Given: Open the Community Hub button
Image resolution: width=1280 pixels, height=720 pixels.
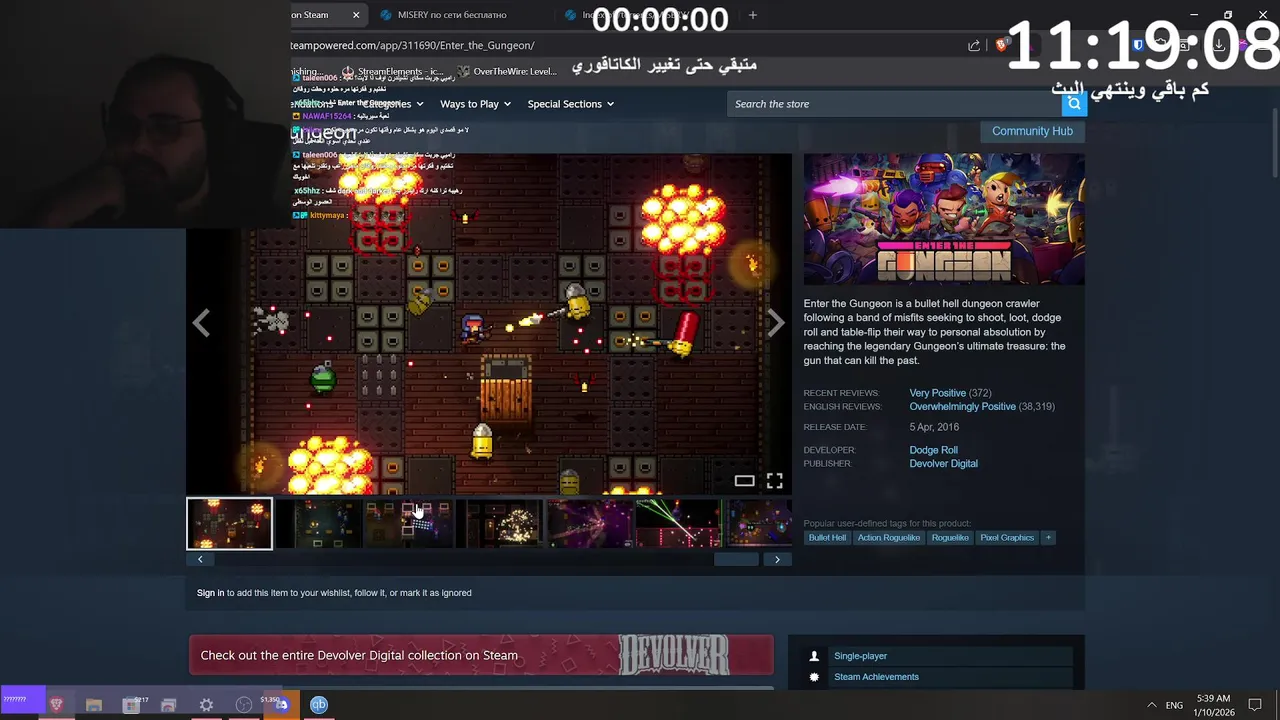Looking at the screenshot, I should pos(1032,131).
